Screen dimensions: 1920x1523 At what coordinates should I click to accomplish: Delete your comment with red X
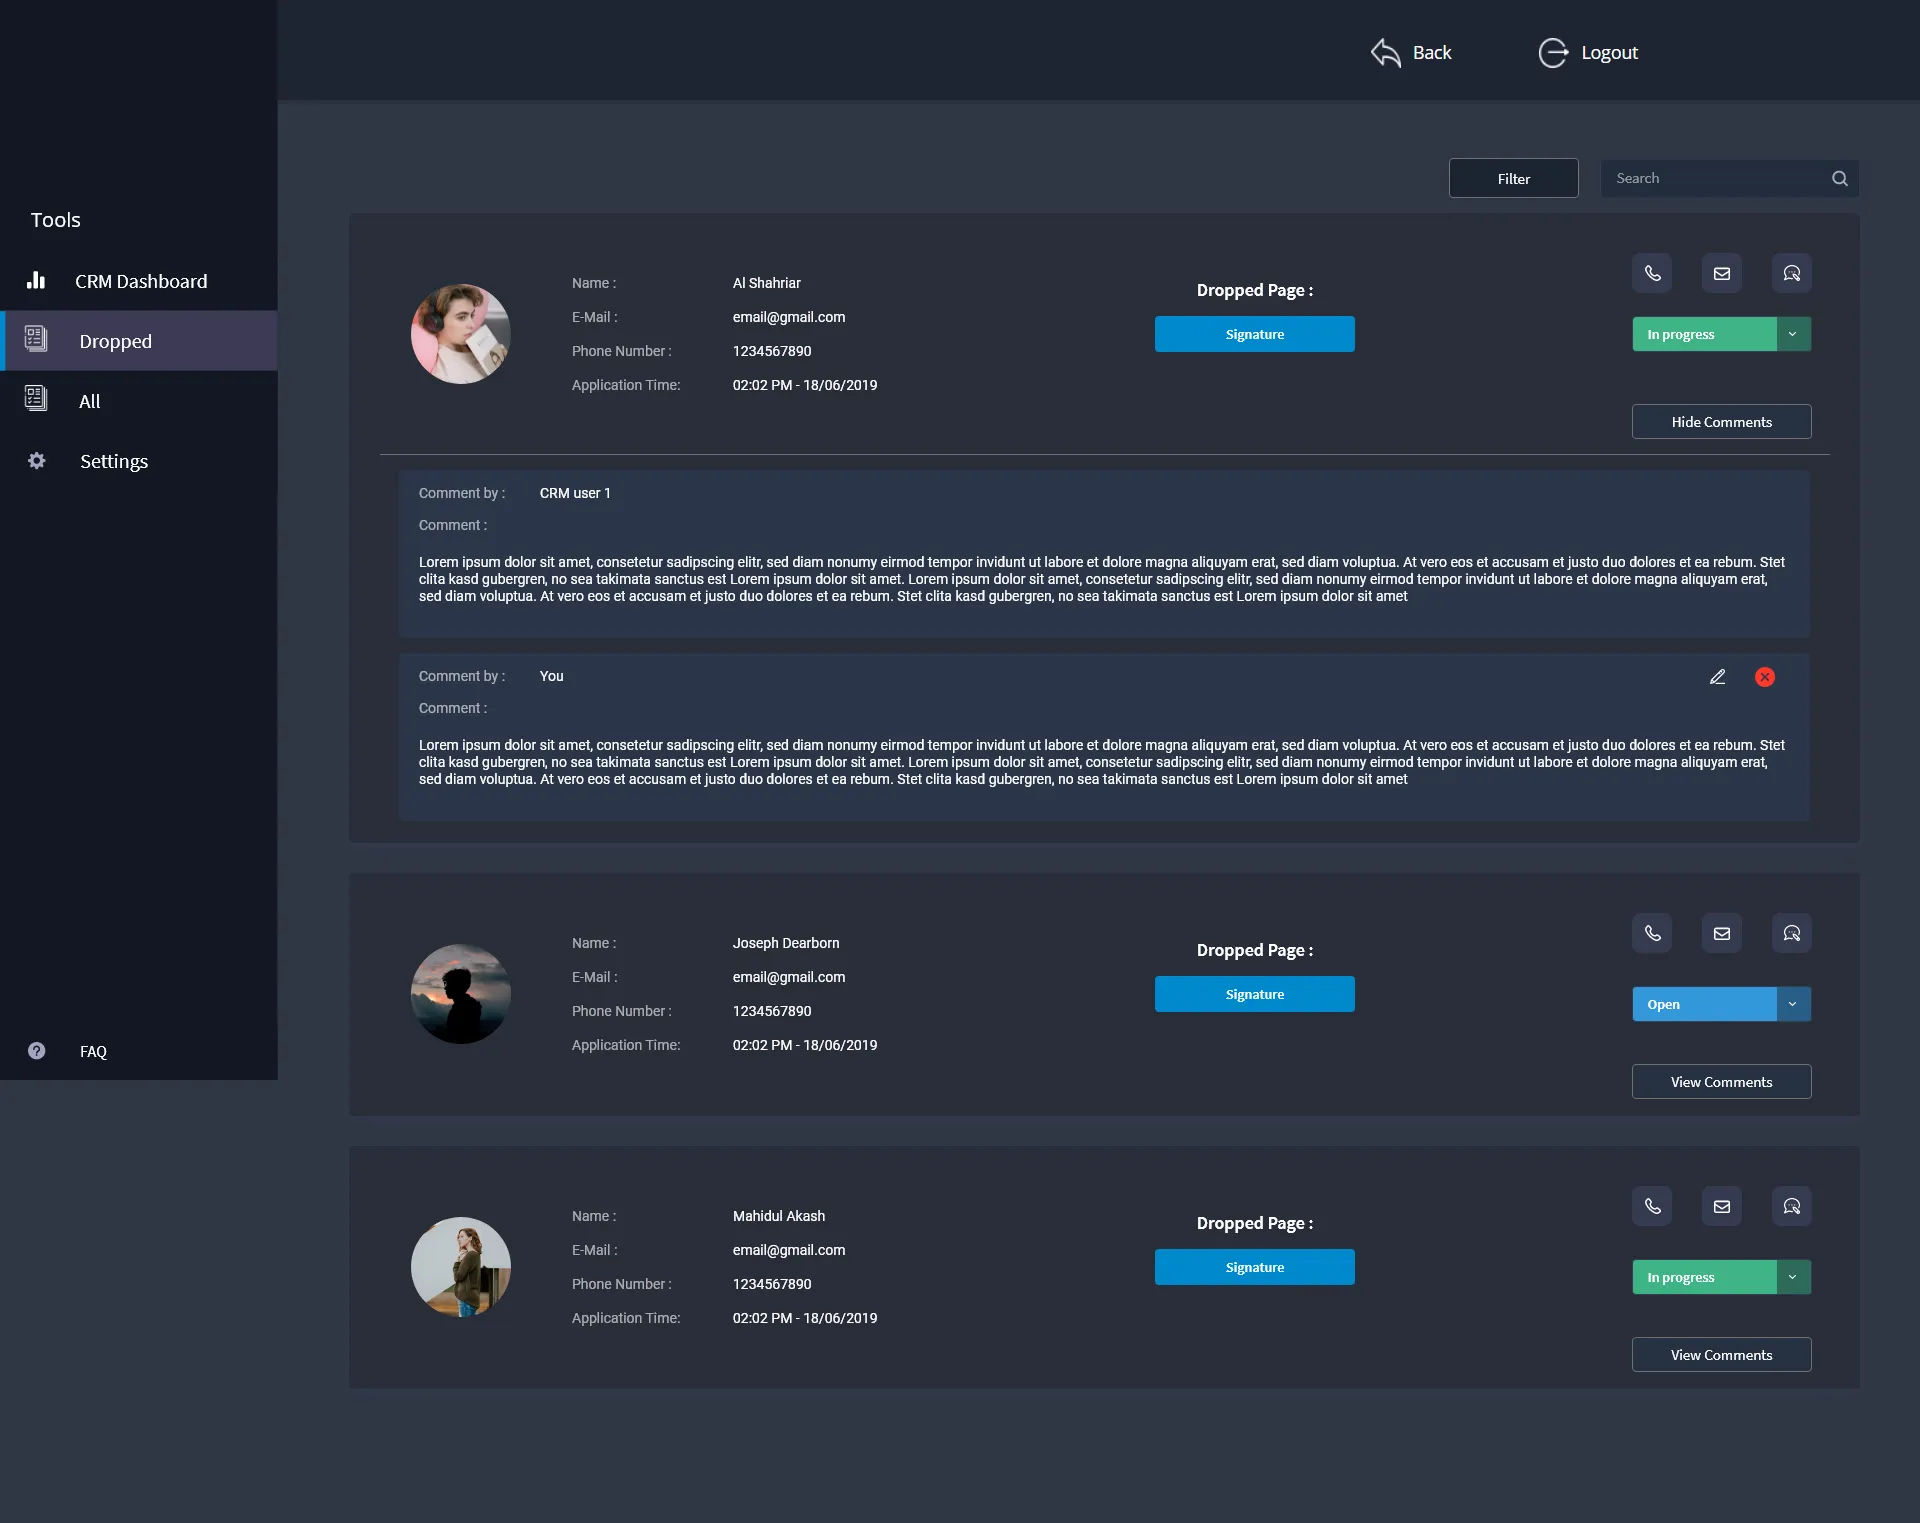coord(1765,677)
